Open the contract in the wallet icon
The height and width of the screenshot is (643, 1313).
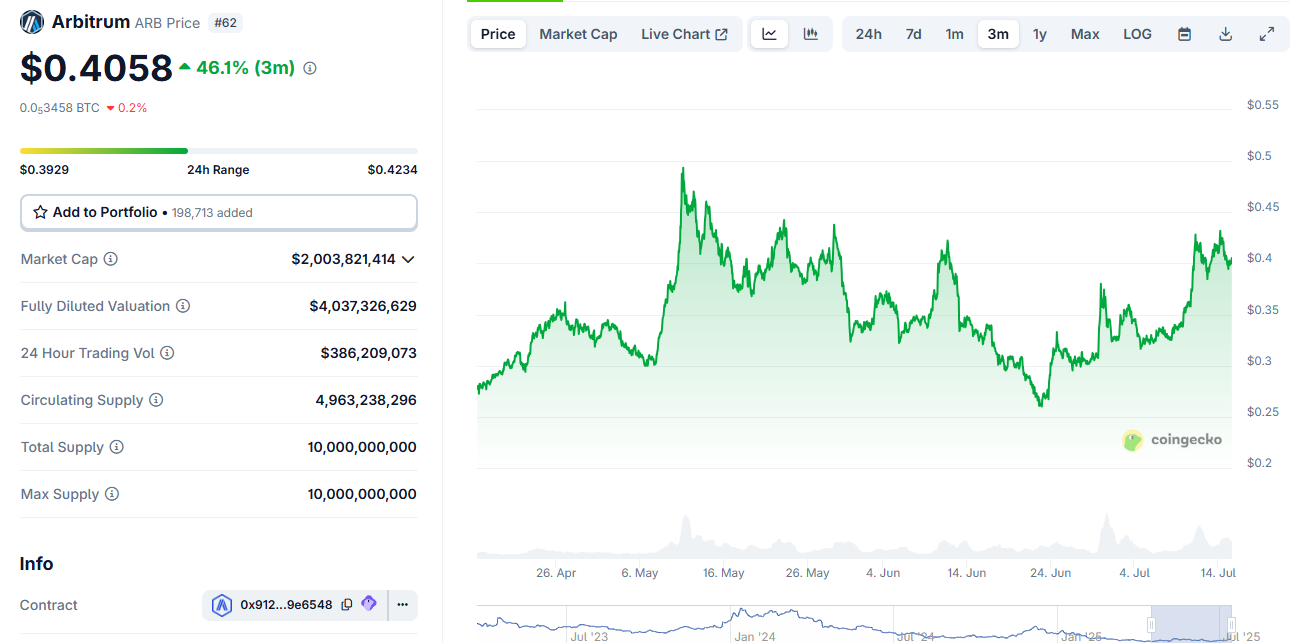click(x=368, y=604)
